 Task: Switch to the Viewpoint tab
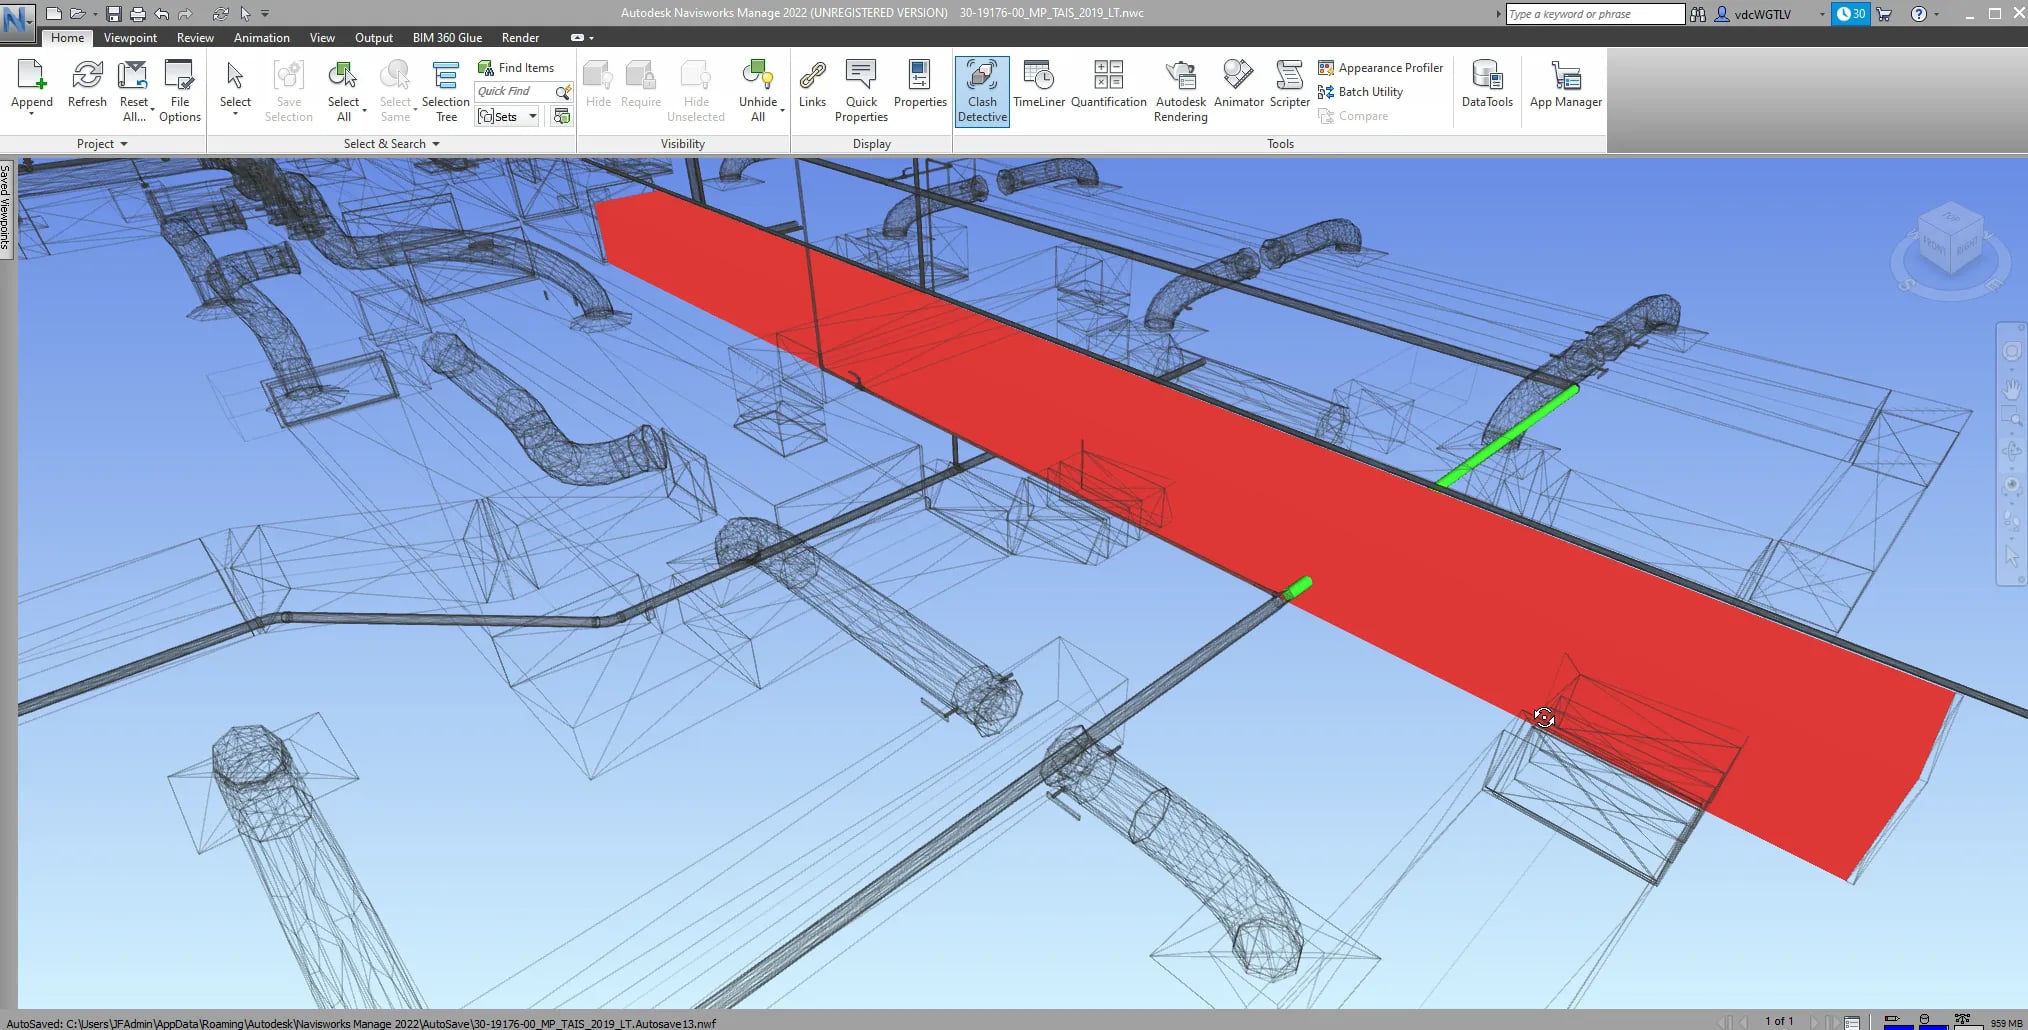coord(130,37)
